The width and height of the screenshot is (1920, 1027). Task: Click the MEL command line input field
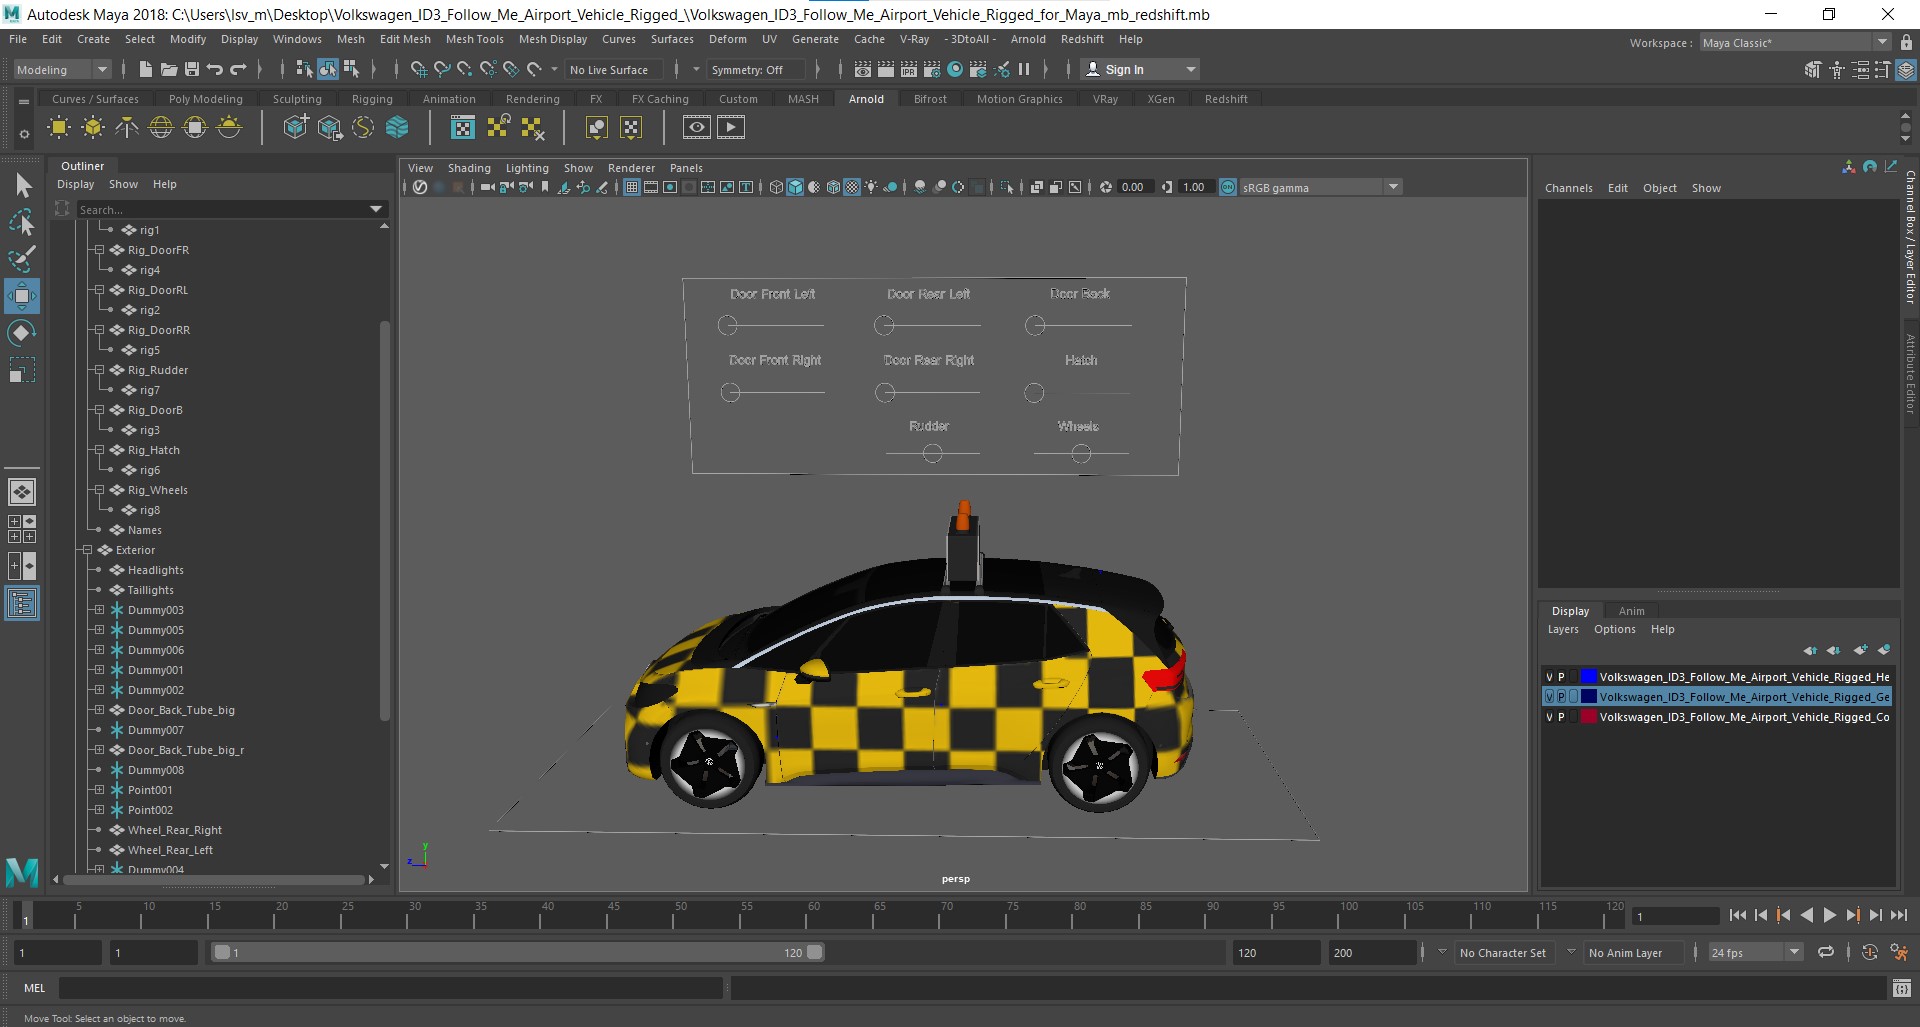(x=391, y=988)
